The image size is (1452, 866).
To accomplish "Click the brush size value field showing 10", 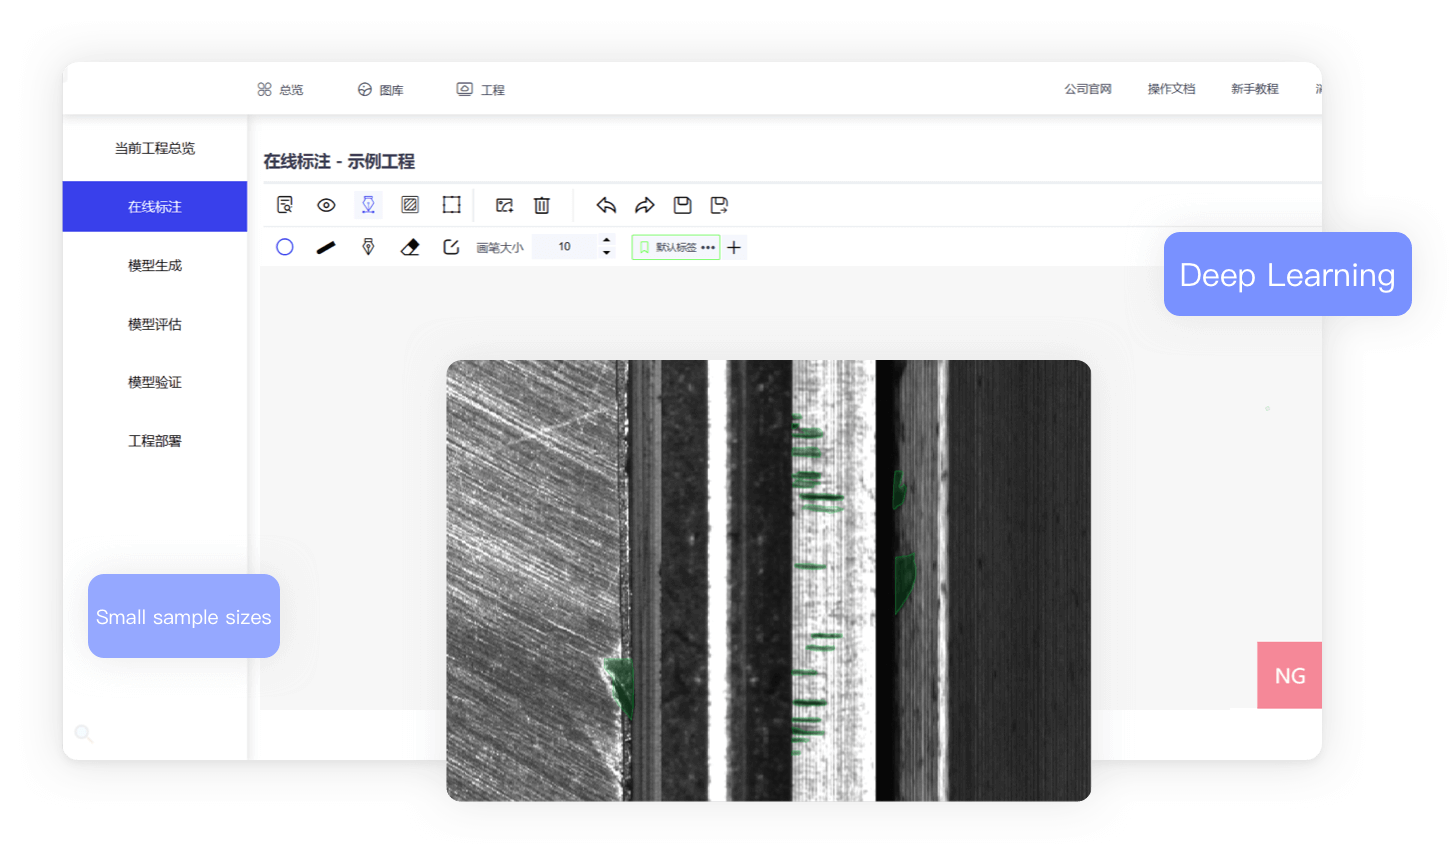I will (565, 247).
